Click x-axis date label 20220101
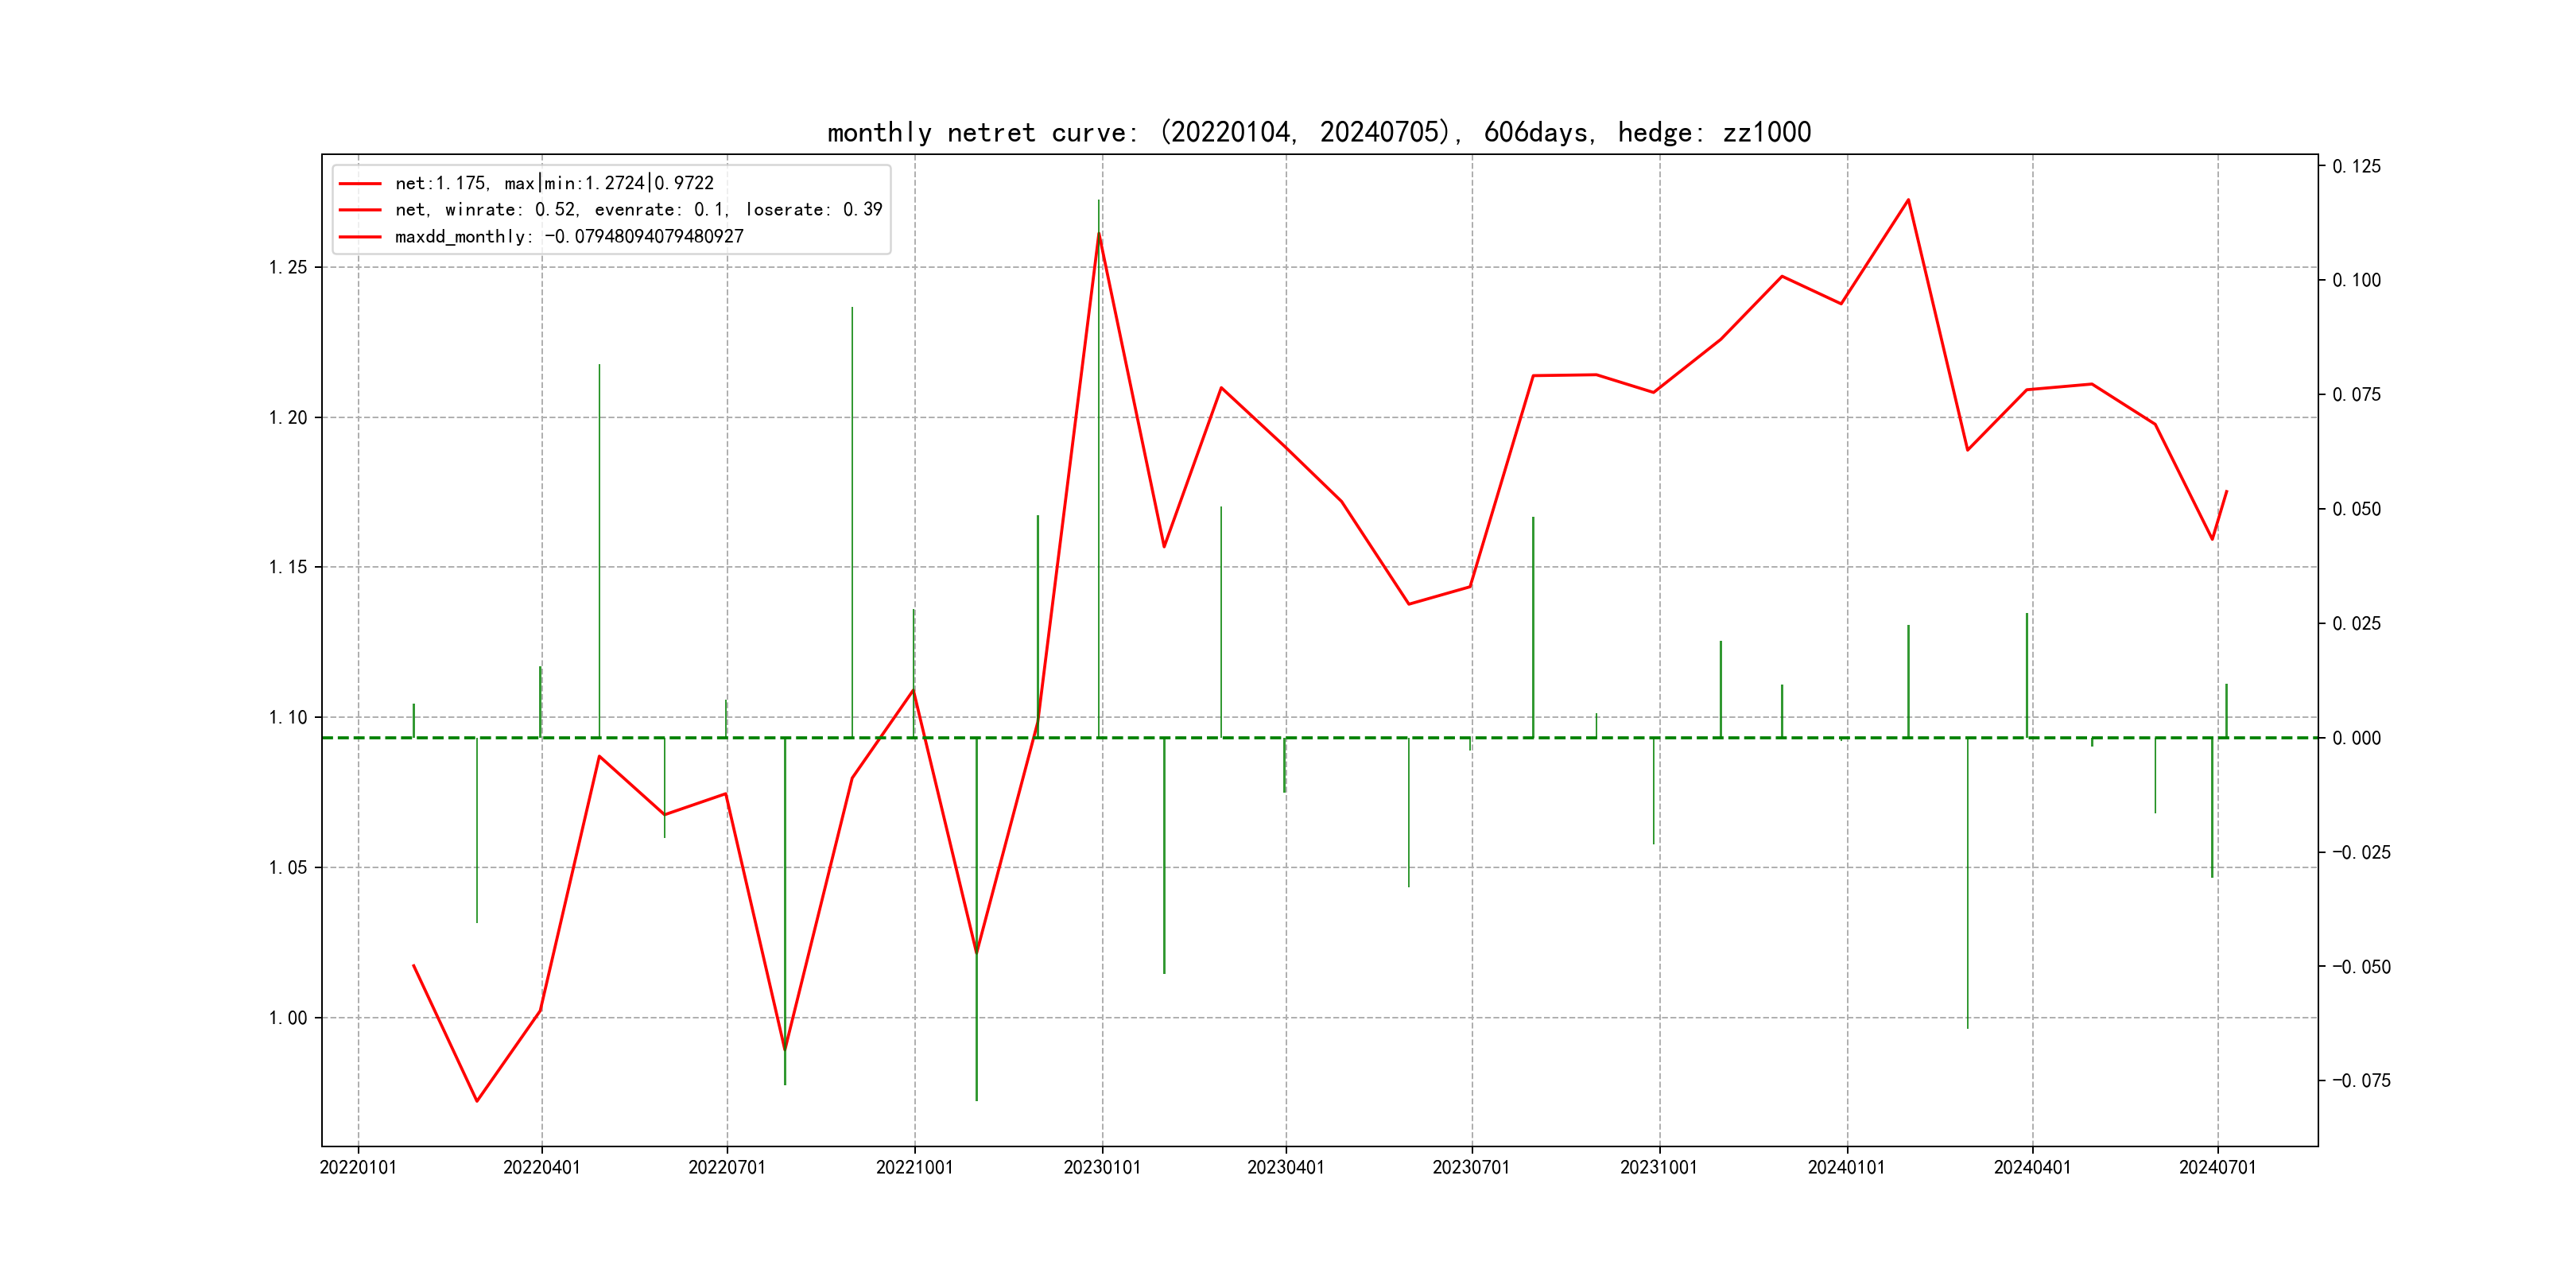2576x1288 pixels. click(358, 1168)
